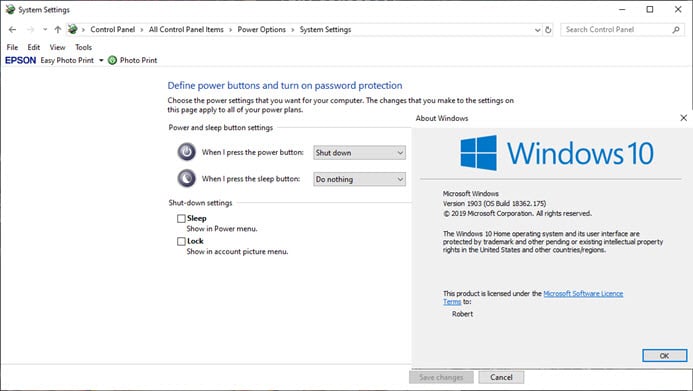Open the View menu
693x391 pixels.
[57, 47]
